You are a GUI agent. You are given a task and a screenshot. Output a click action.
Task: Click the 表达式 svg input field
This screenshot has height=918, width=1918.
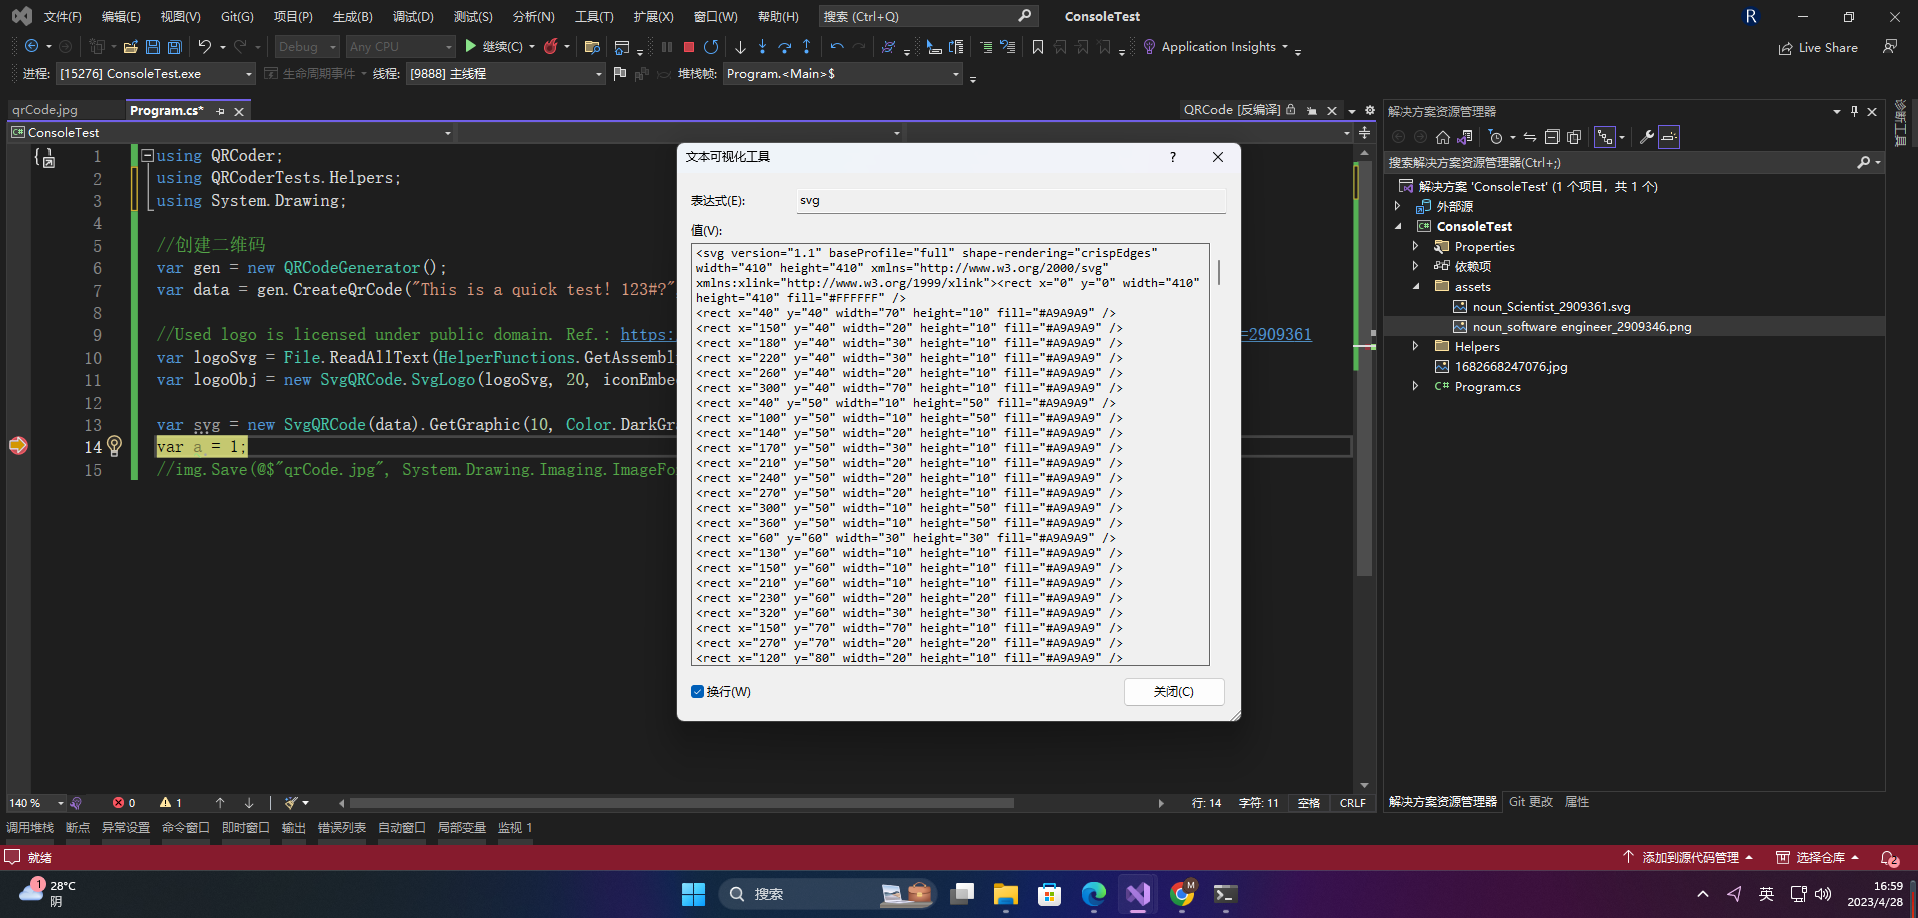[1011, 200]
